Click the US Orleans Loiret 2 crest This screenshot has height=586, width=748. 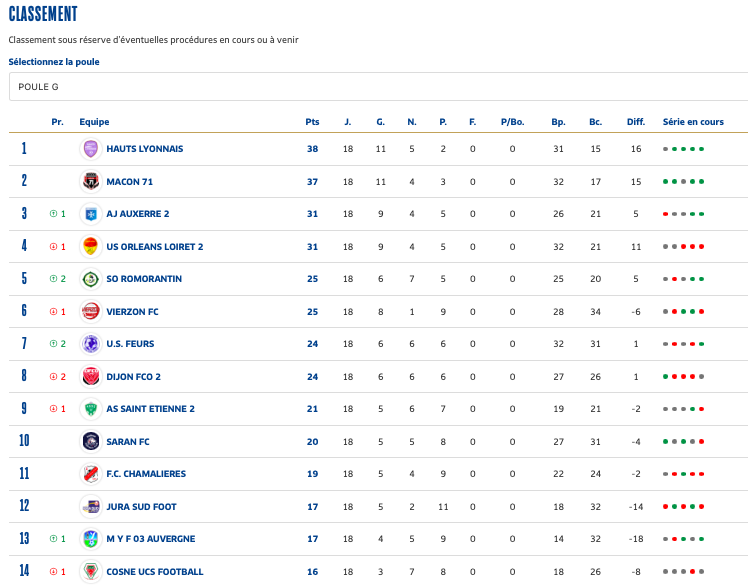(x=90, y=247)
